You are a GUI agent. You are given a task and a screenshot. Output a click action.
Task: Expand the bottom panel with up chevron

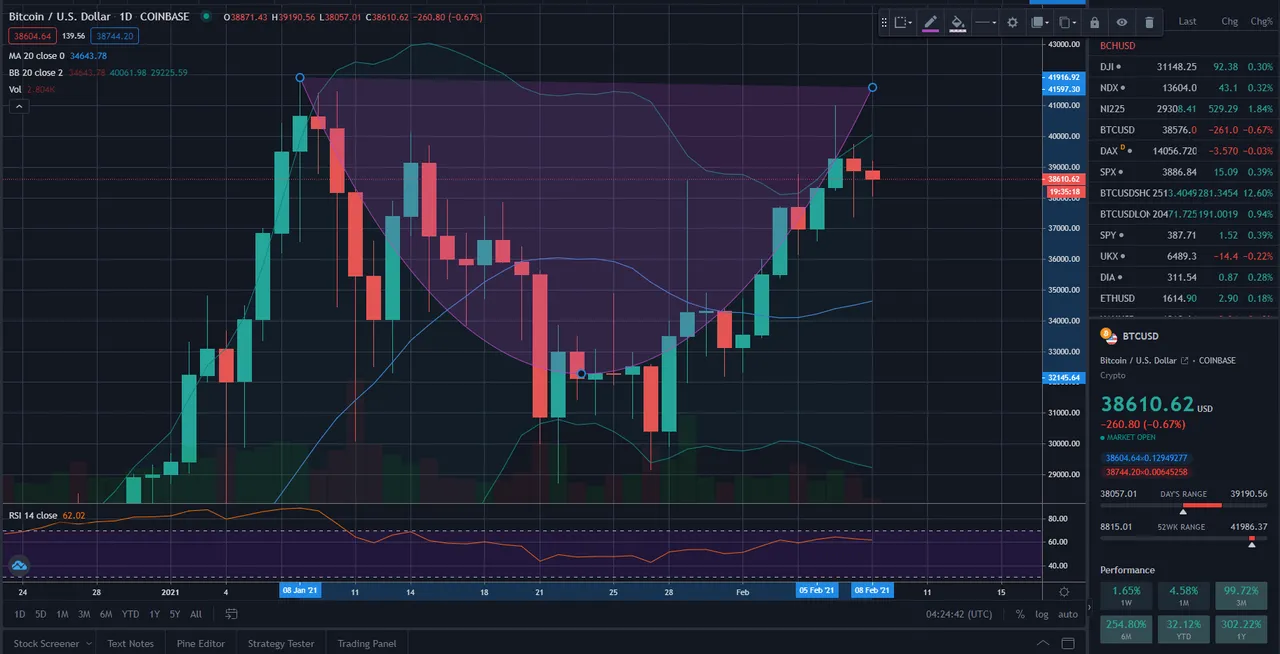[1043, 643]
